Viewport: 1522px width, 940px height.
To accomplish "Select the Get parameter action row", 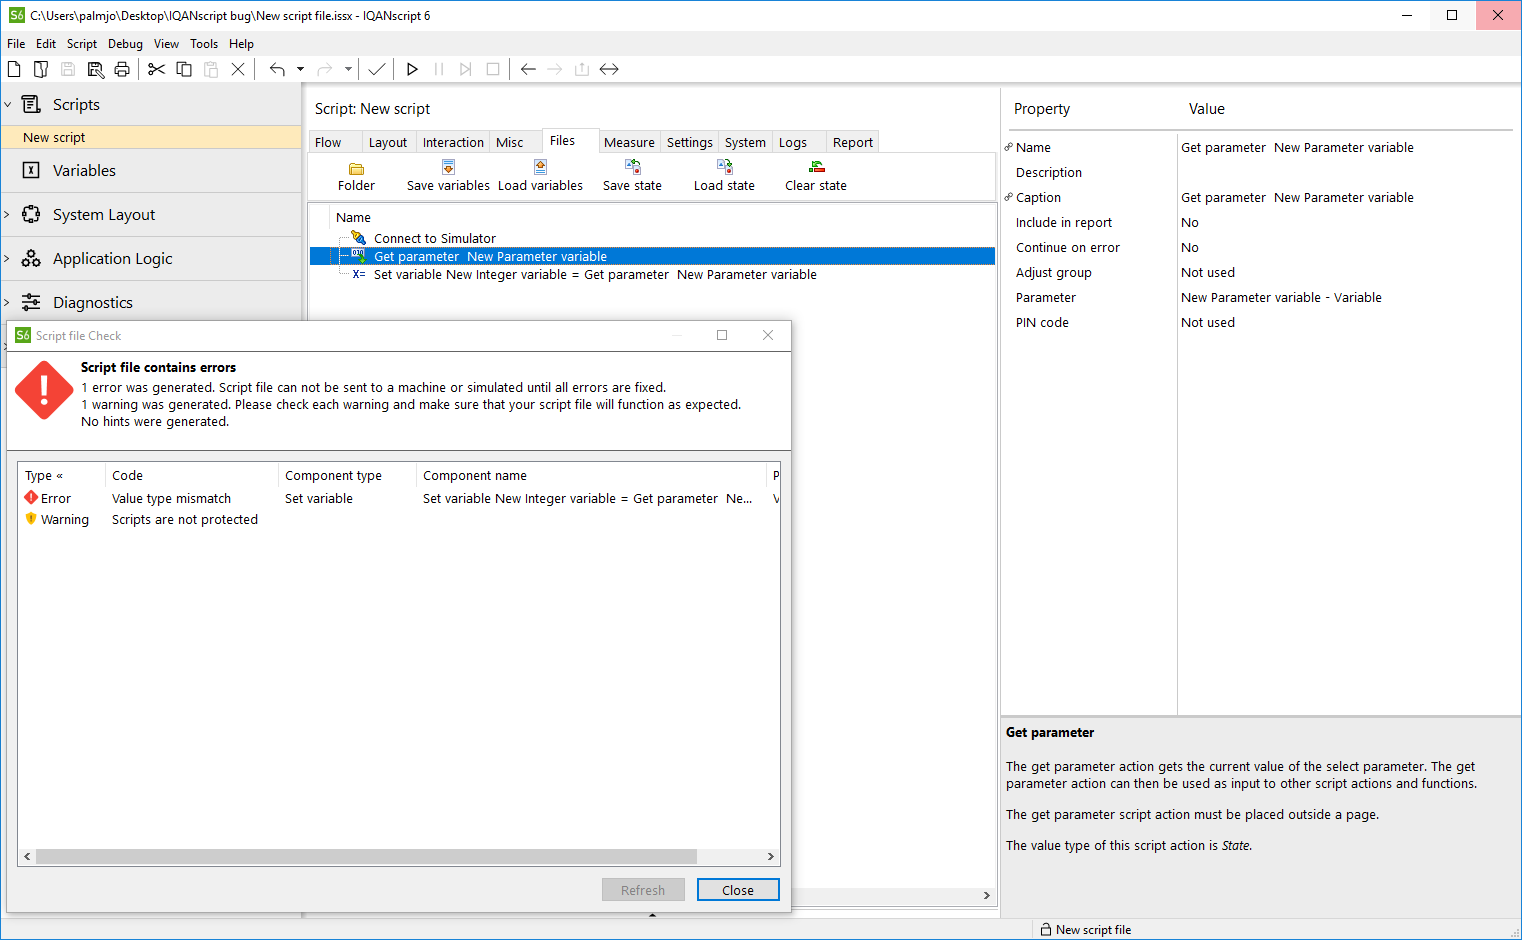I will pos(652,256).
